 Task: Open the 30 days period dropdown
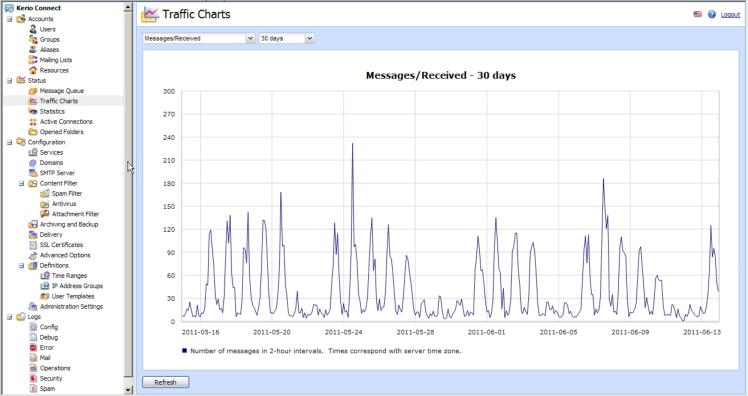pyautogui.click(x=286, y=38)
